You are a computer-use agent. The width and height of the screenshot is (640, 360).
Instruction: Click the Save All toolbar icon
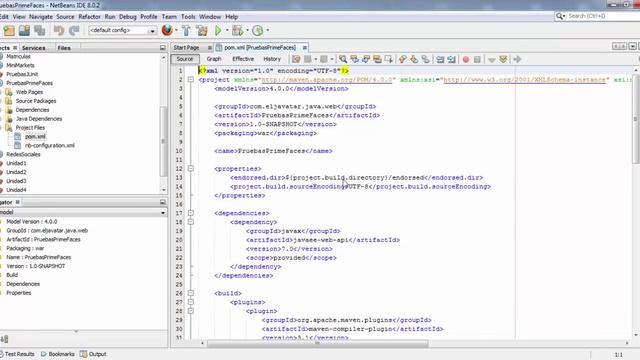coord(40,31)
